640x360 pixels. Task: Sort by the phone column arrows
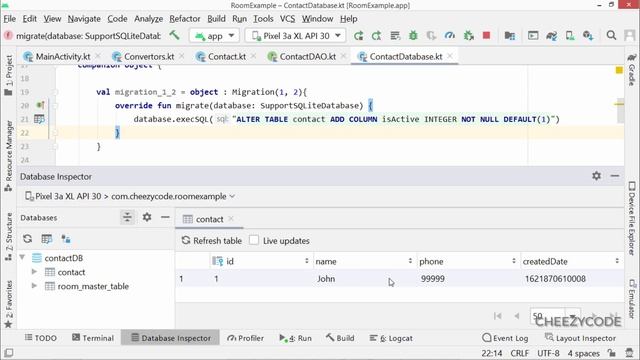514,261
